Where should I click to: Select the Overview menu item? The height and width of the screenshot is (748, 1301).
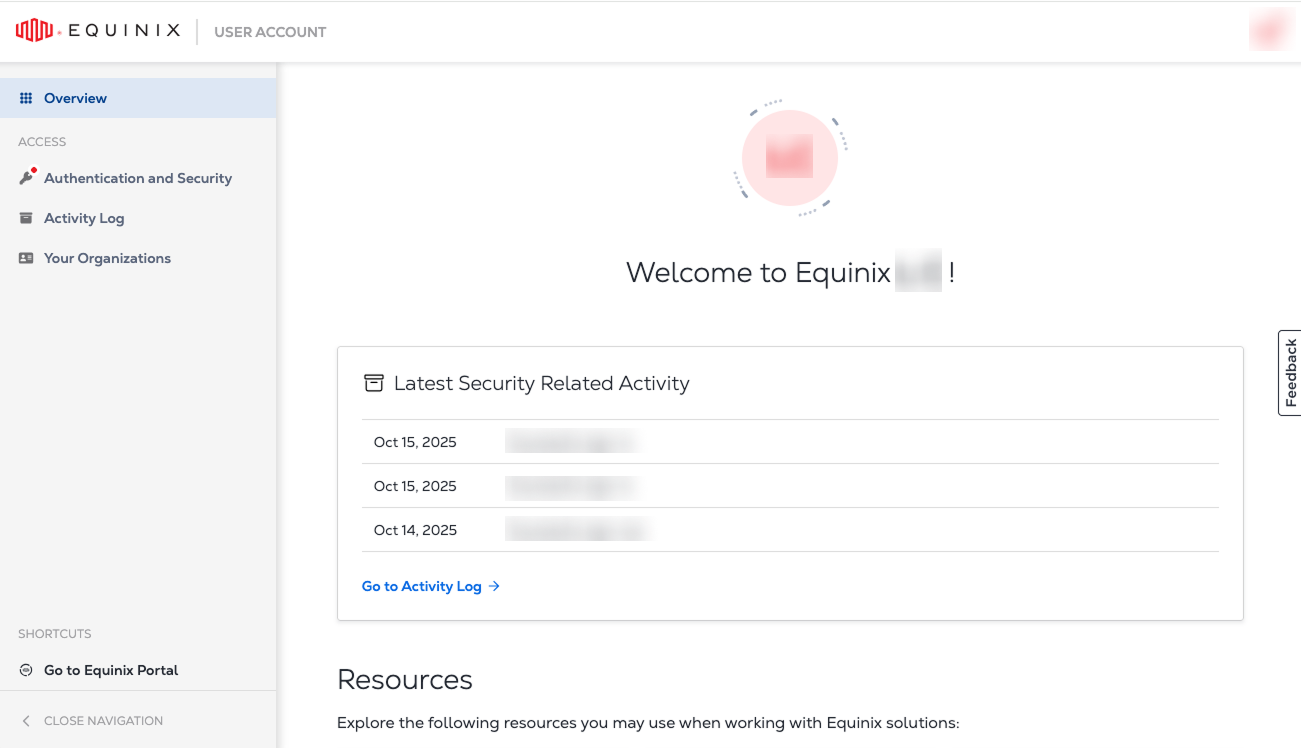[75, 98]
